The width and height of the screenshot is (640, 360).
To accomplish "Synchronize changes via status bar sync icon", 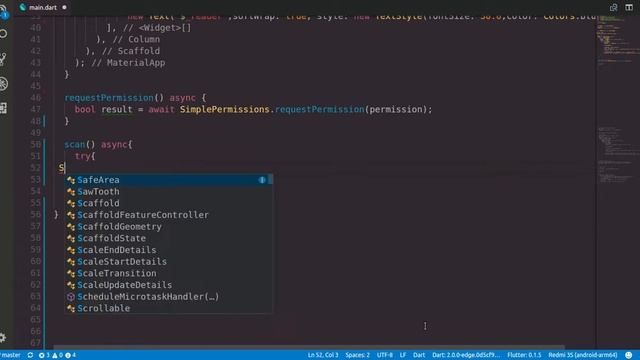I will pyautogui.click(x=30, y=355).
